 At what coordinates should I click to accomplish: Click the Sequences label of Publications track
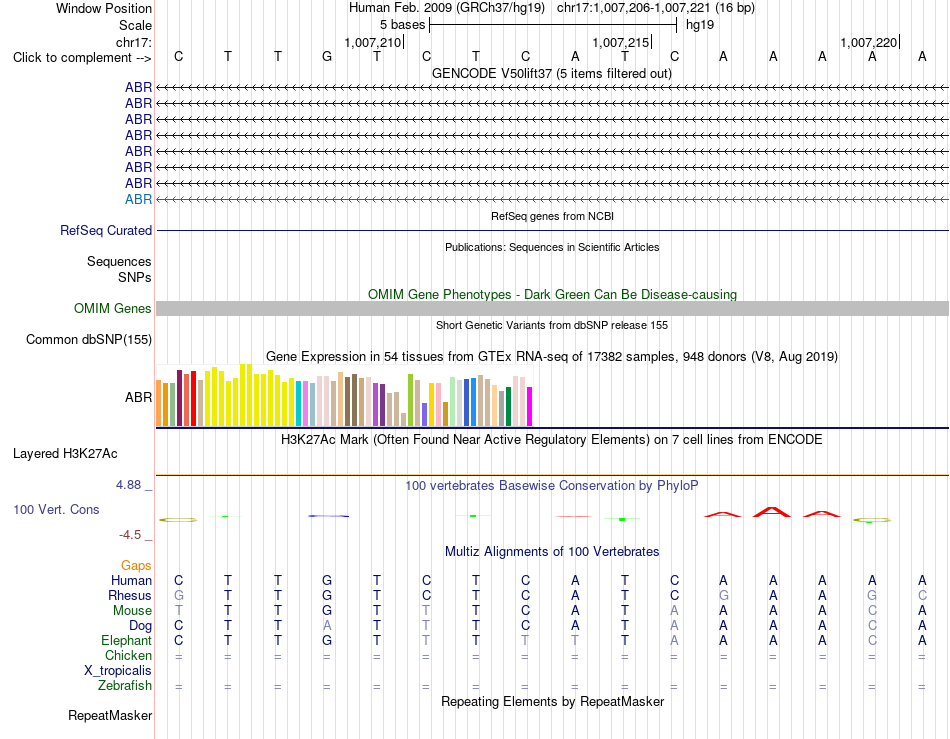point(119,262)
